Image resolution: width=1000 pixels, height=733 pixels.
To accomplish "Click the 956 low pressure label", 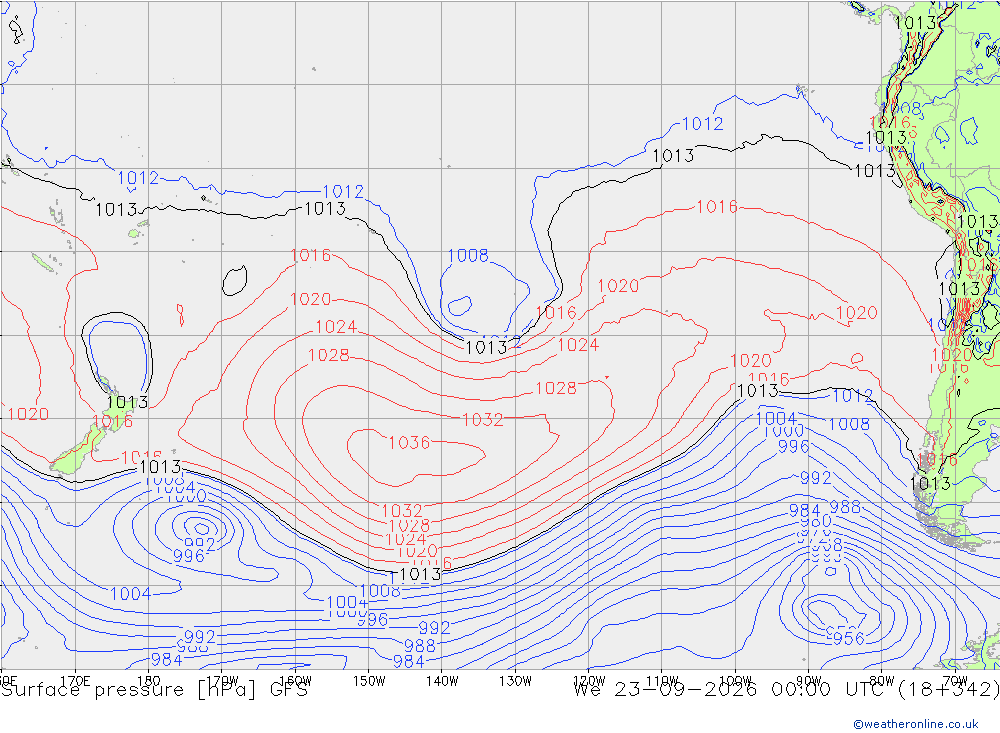I will point(849,638).
